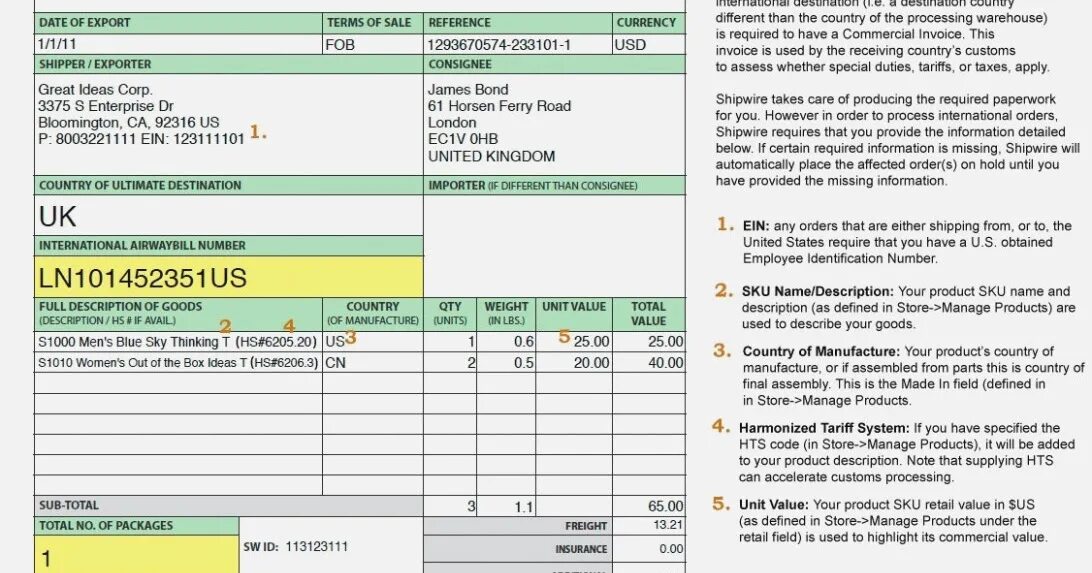Click the total packages value 1
Screen dimensions: 1092x573
(x=47, y=558)
